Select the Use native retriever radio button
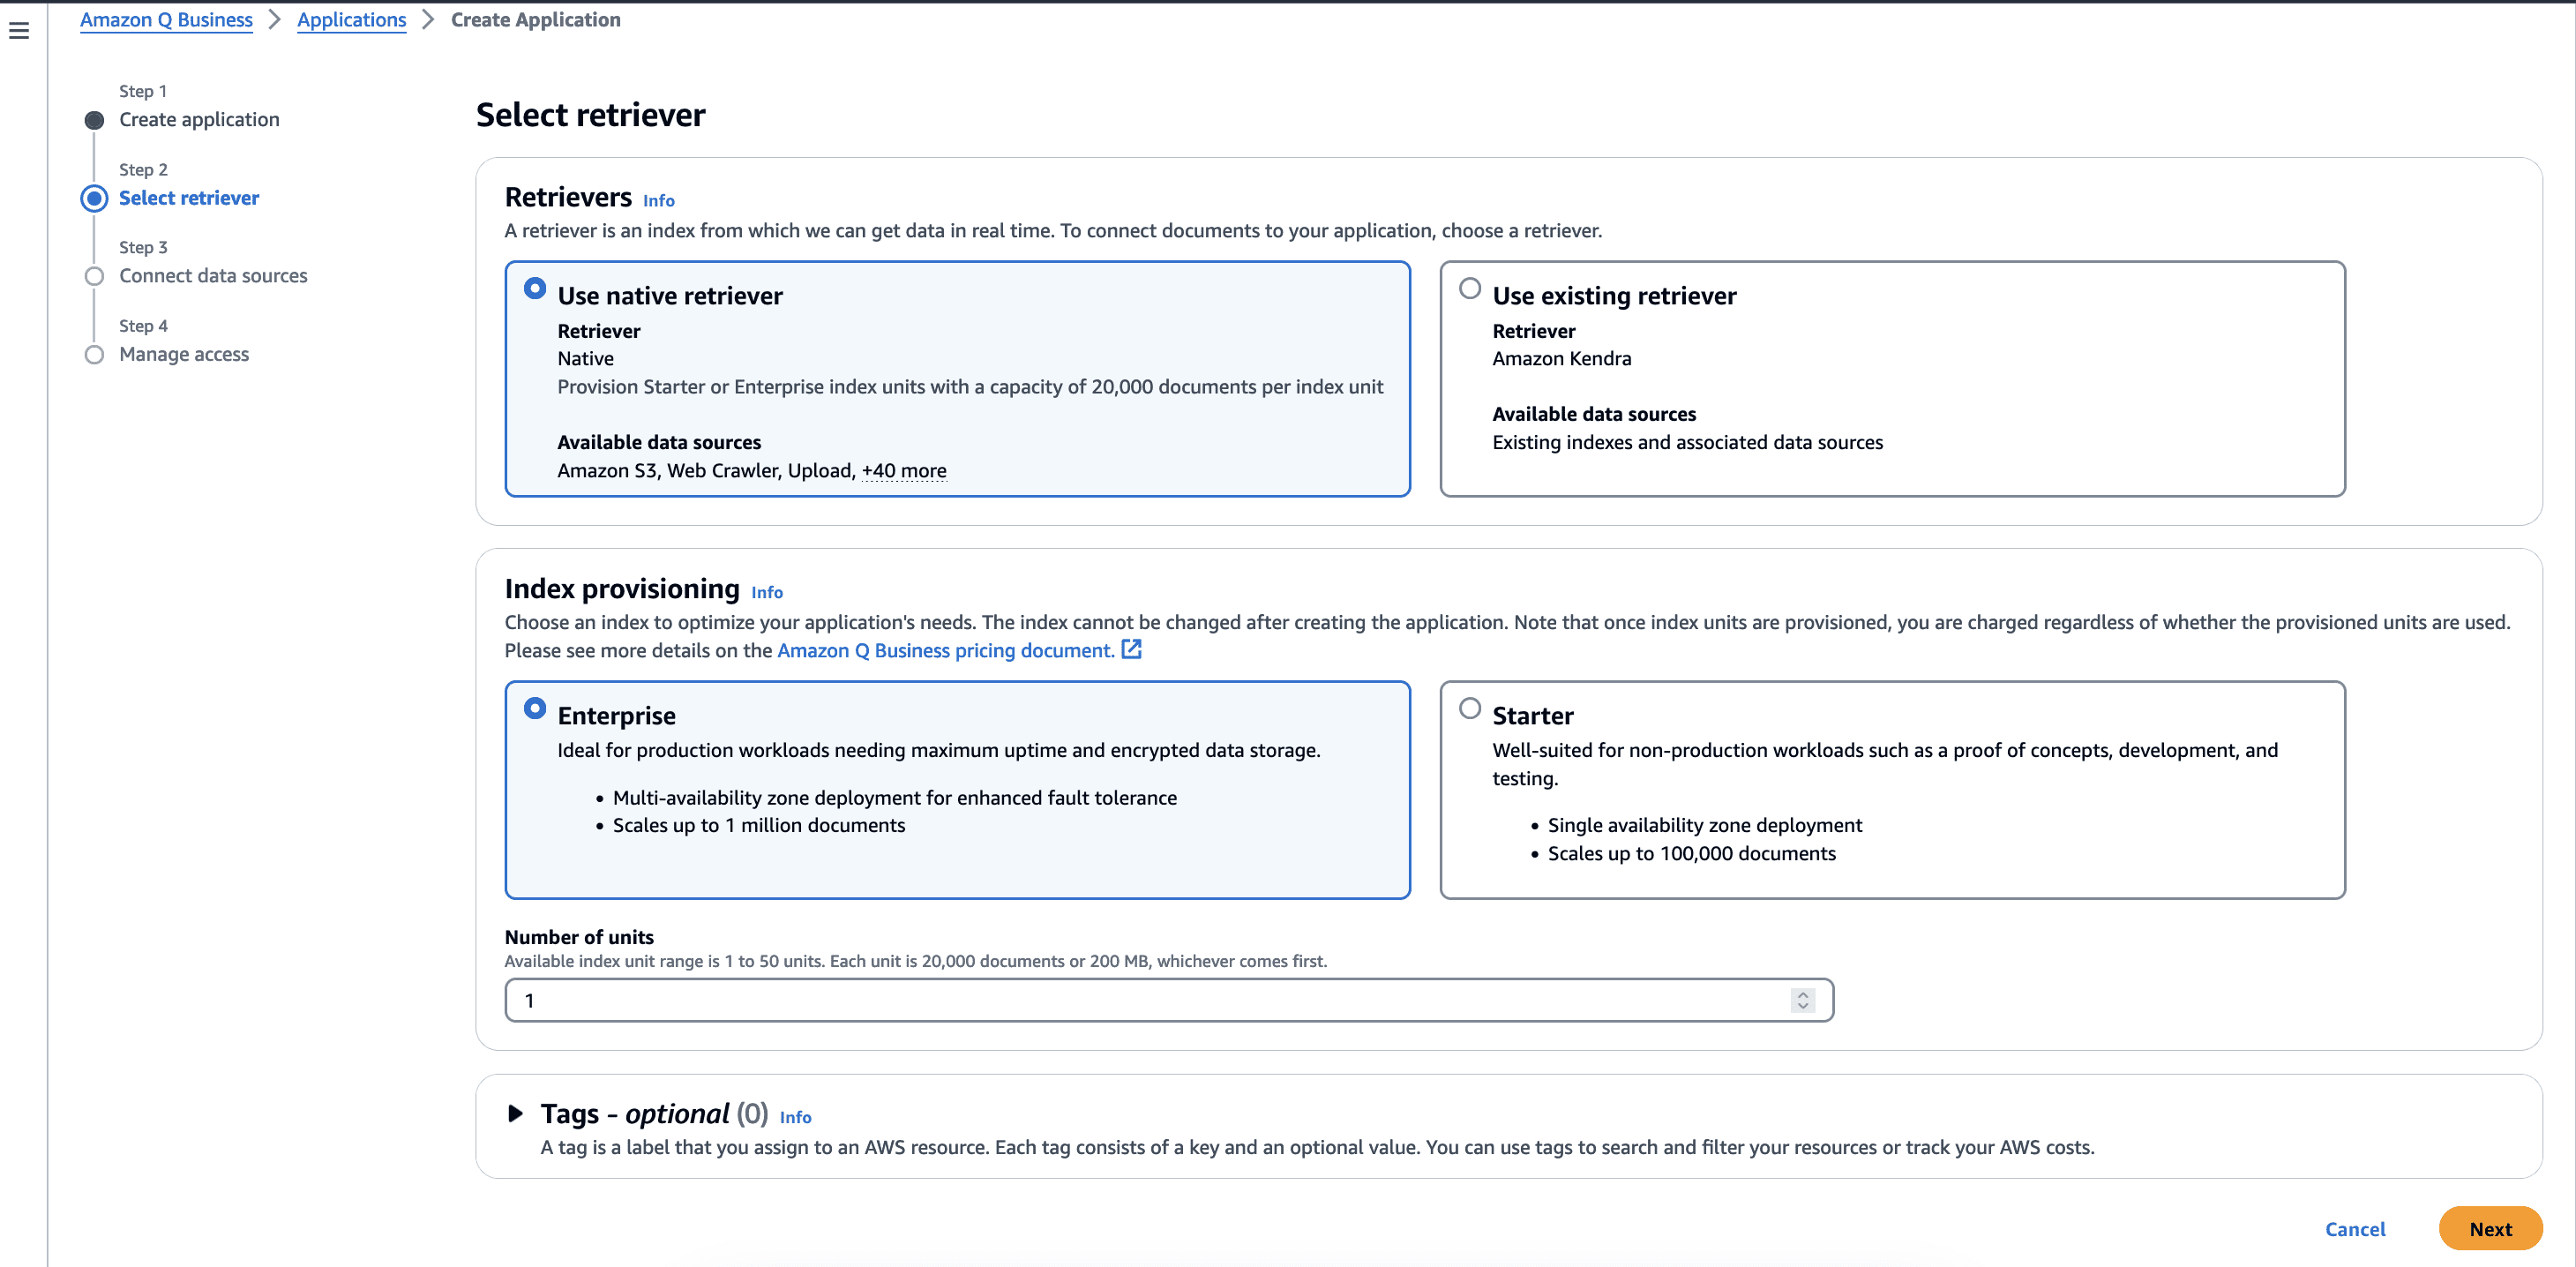Viewport: 2576px width, 1267px height. 535,289
